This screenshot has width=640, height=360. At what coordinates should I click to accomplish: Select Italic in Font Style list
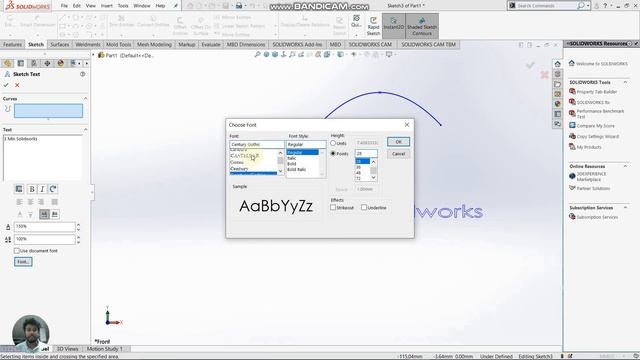tap(291, 158)
